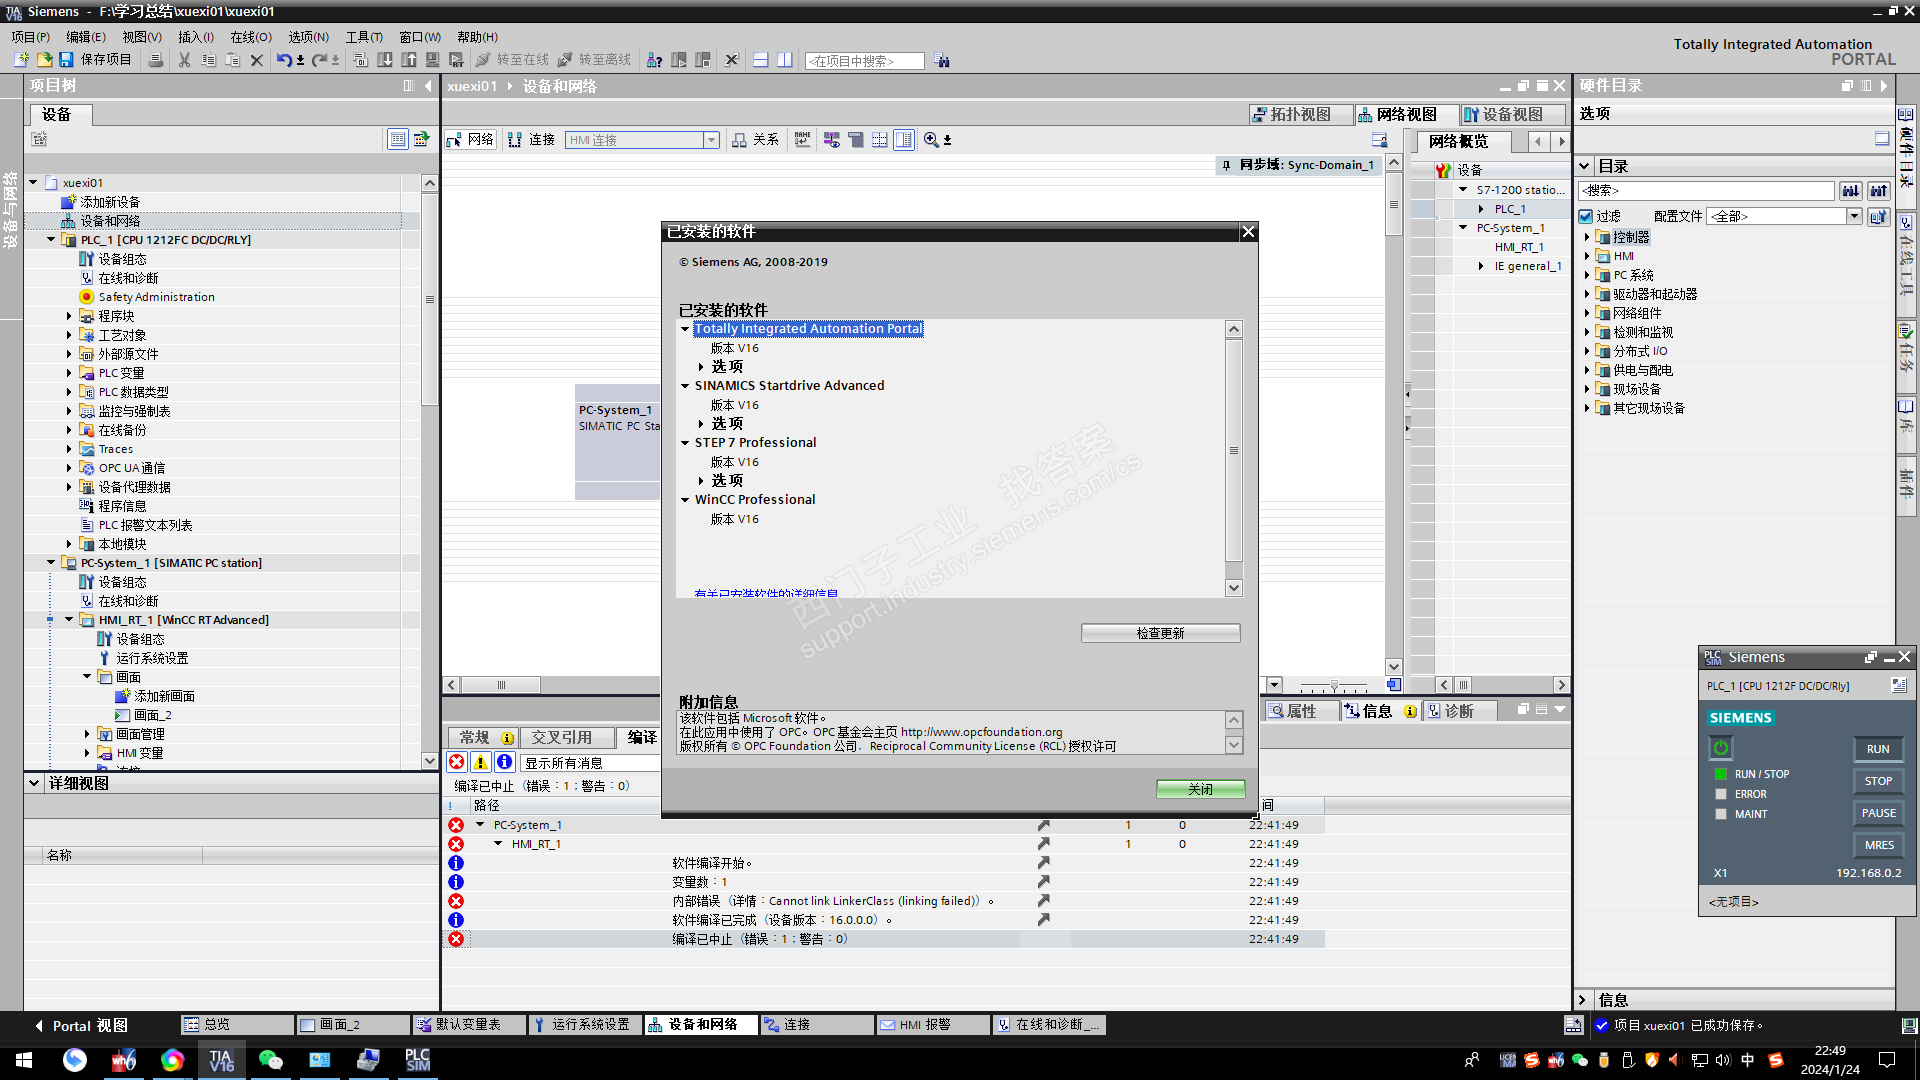The width and height of the screenshot is (1920, 1080).
Task: Expand the 控制器 hardware catalog folder
Action: click(1587, 237)
